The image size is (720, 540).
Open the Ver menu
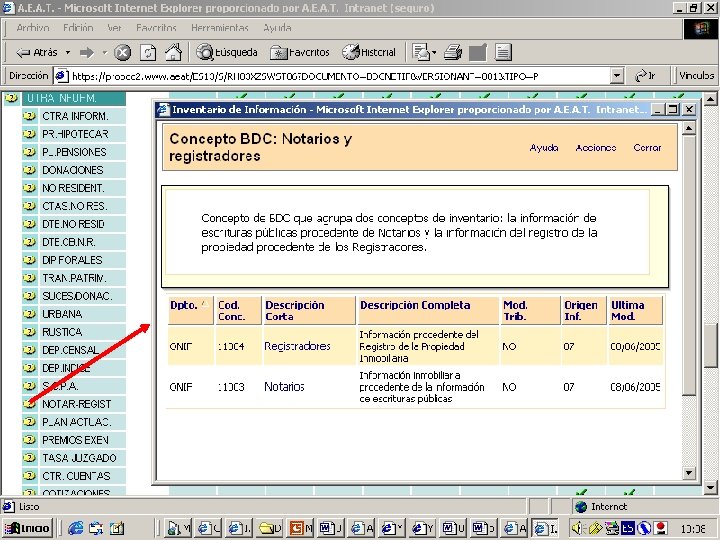(x=114, y=28)
